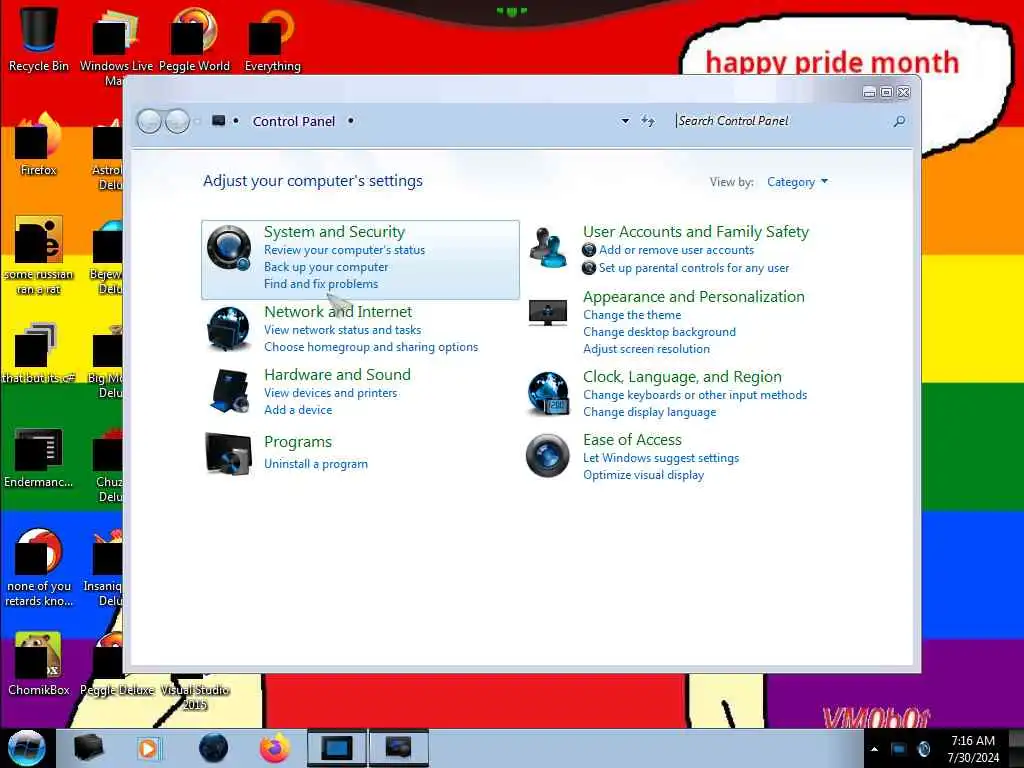Click View devices and printers
Viewport: 1024px width, 768px height.
pos(330,392)
